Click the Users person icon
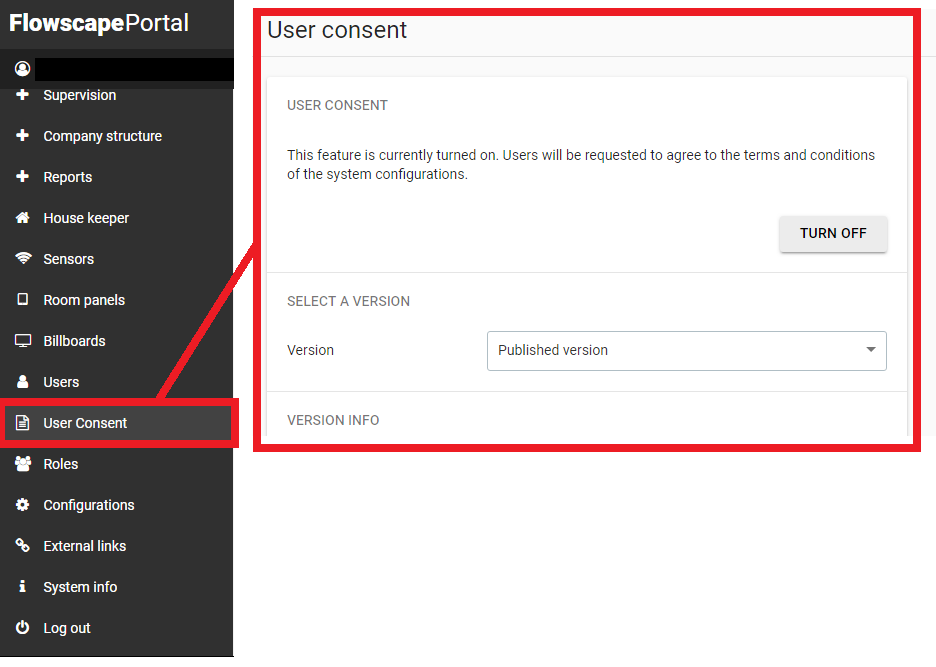 22,381
